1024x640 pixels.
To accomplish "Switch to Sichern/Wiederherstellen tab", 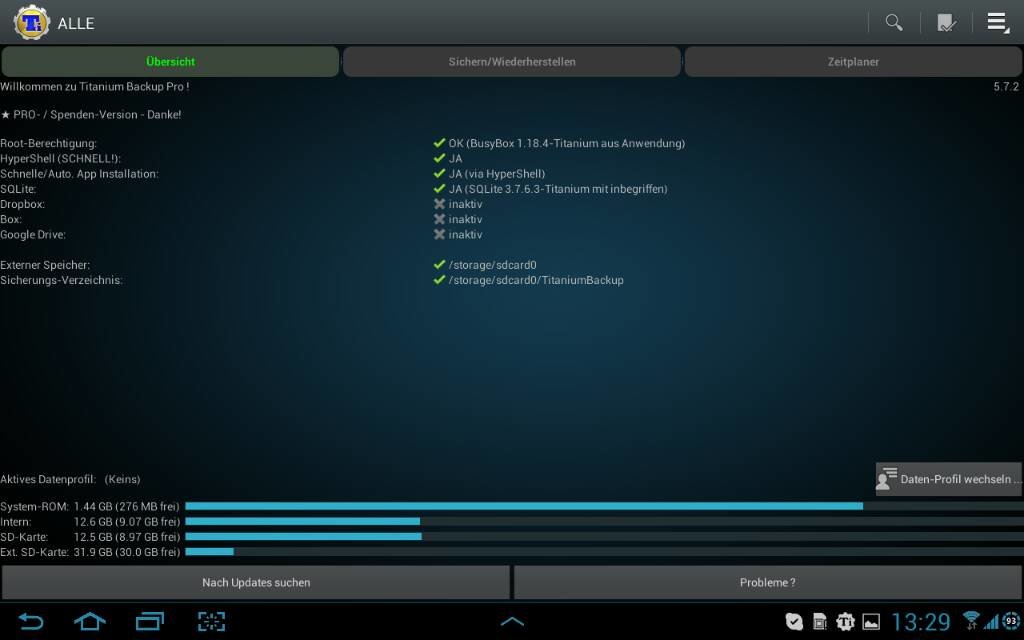I will click(512, 61).
